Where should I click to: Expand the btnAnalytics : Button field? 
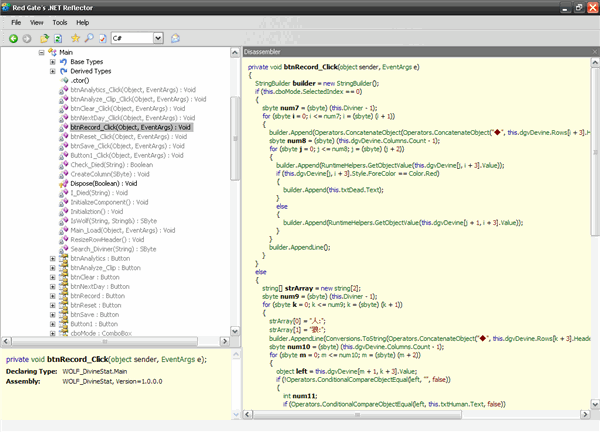click(53, 259)
